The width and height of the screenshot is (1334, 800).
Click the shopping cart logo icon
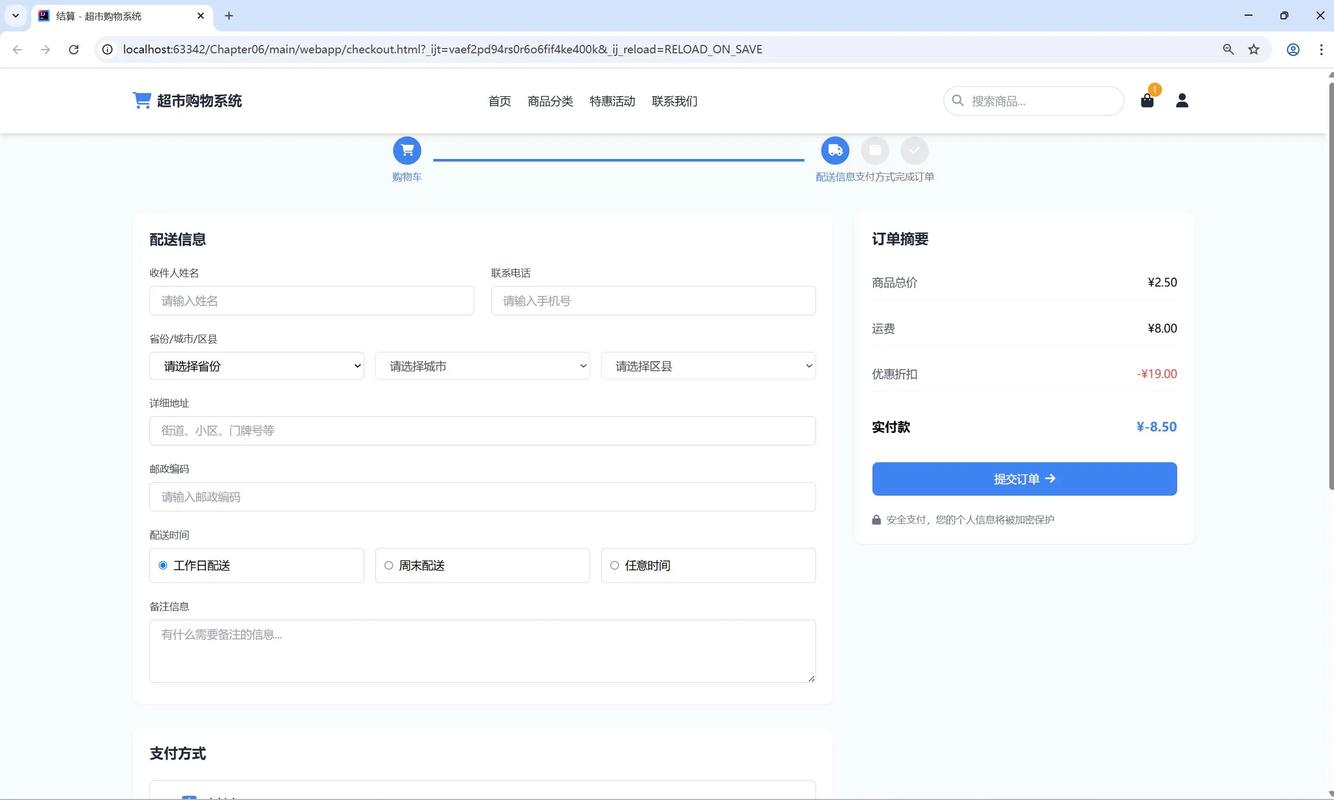pos(141,98)
